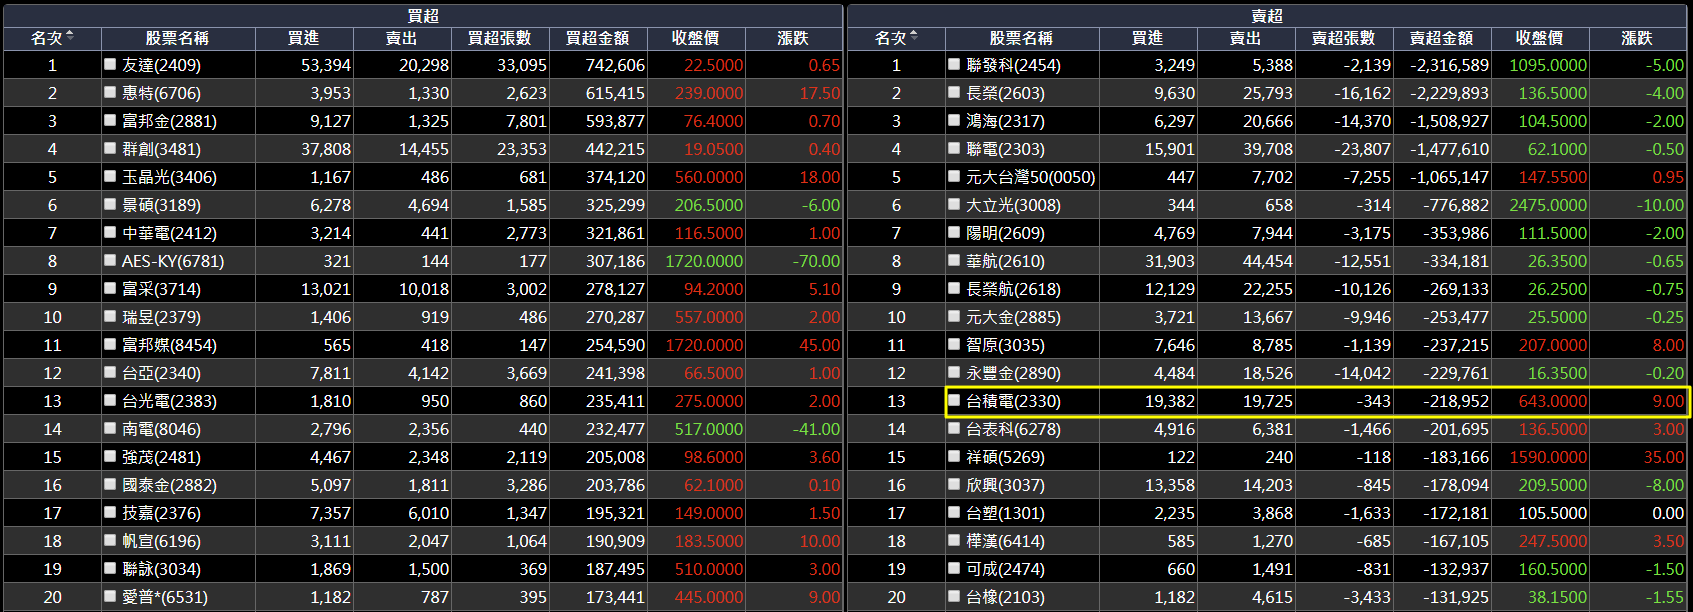Check the box next to 台橡(2103)
The image size is (1693, 612).
click(x=955, y=596)
